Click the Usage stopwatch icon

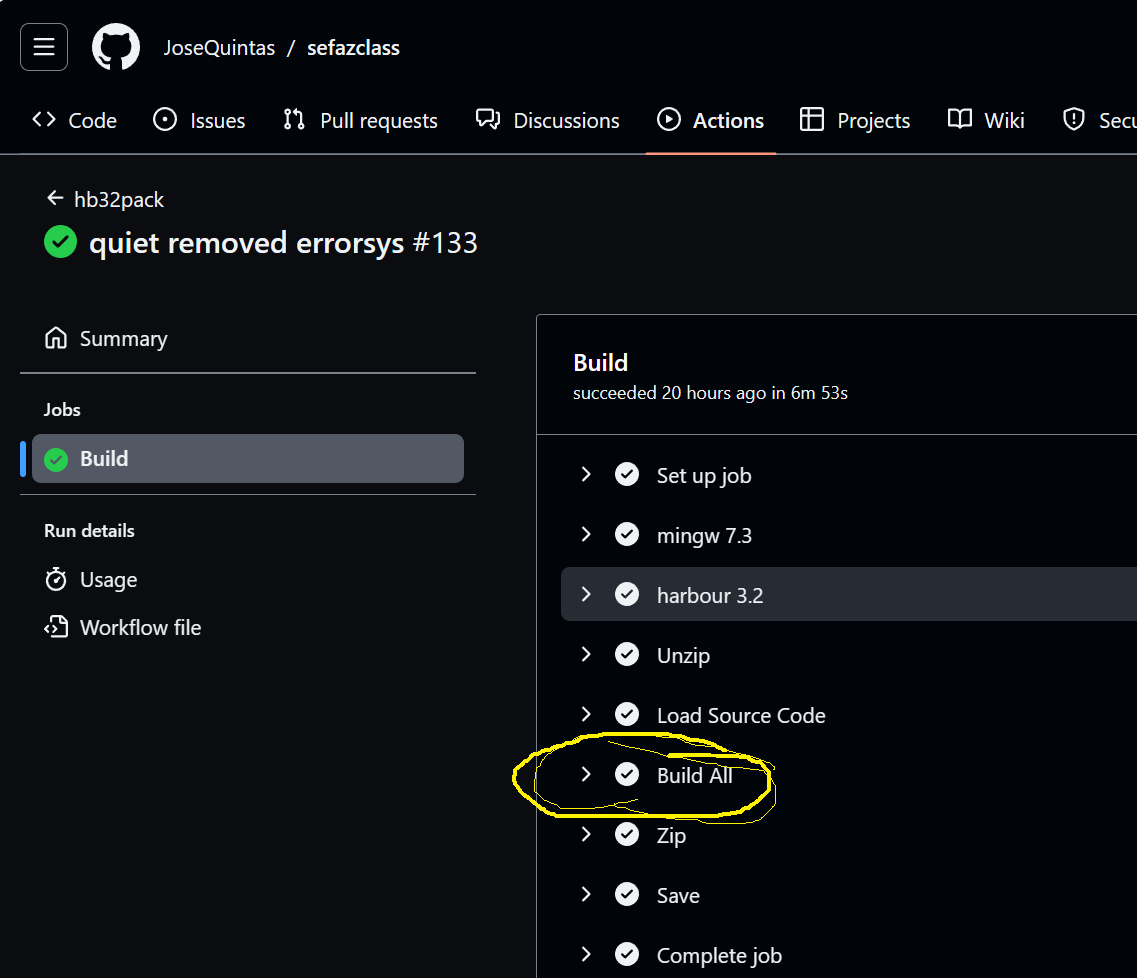[56, 580]
